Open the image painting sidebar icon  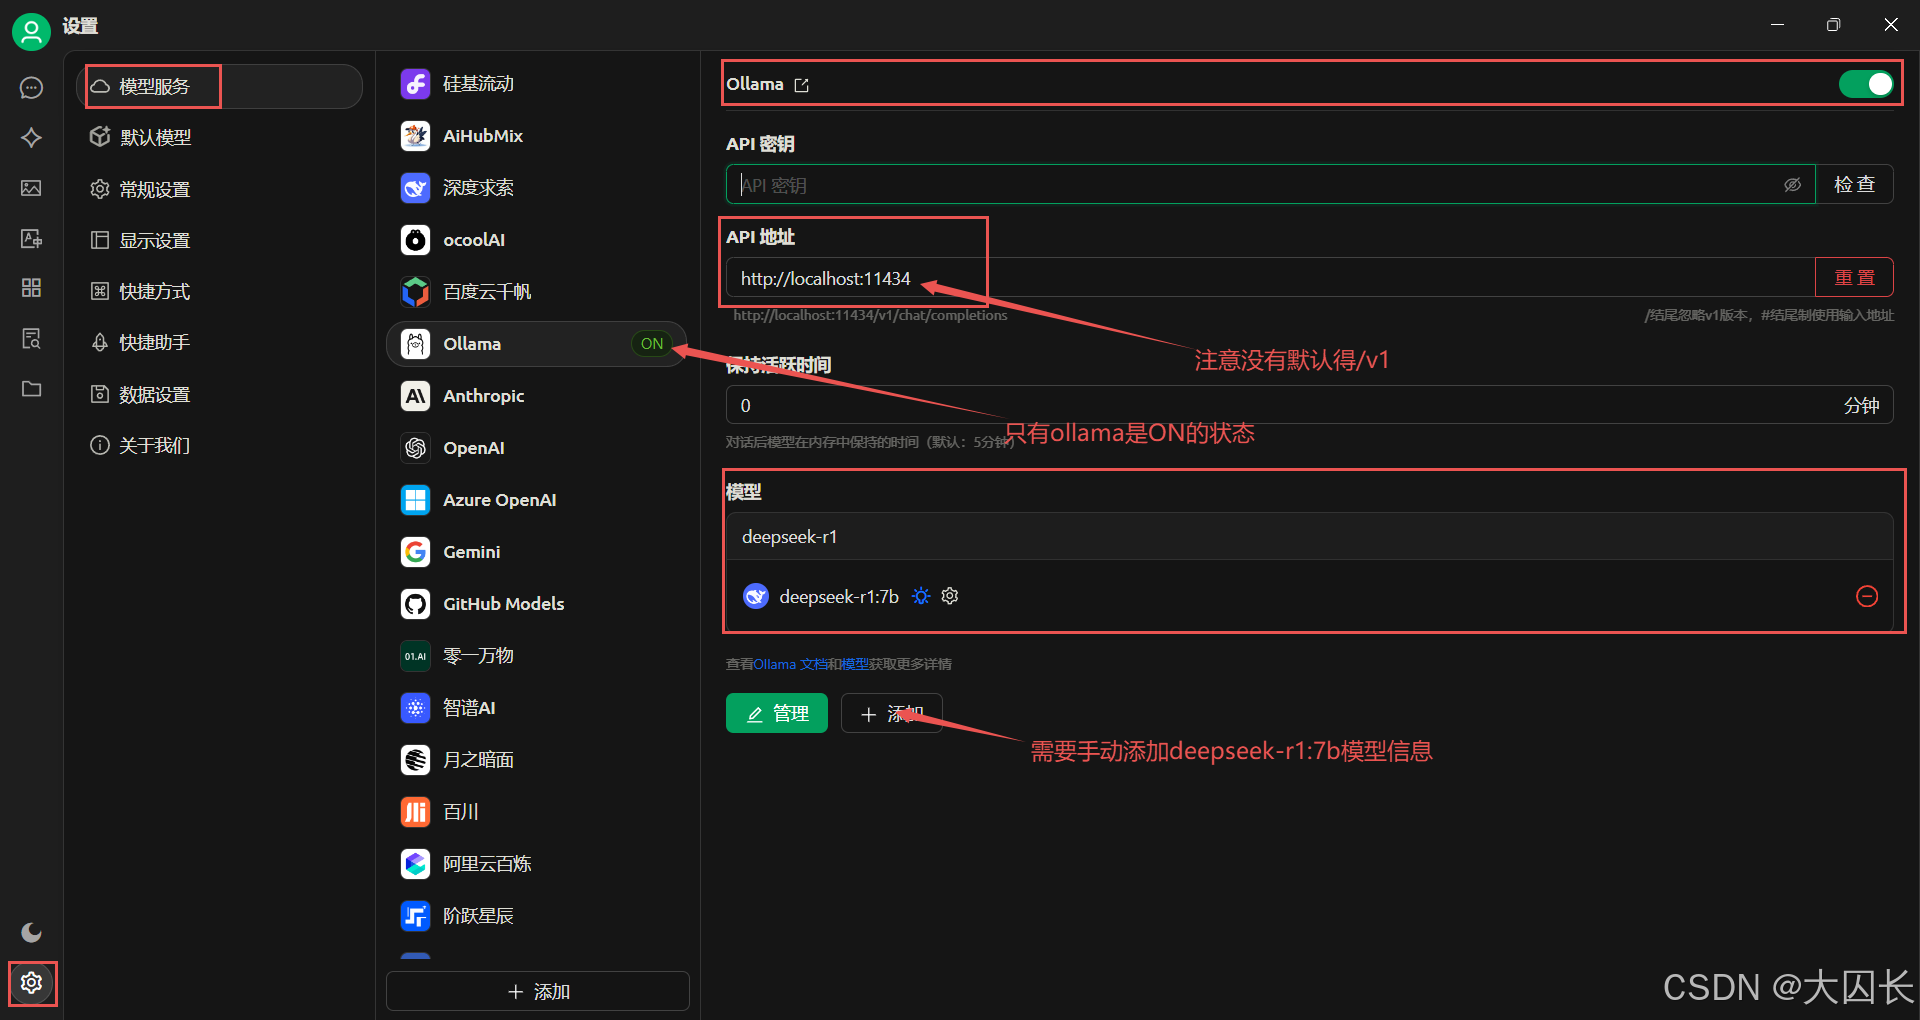tap(31, 188)
